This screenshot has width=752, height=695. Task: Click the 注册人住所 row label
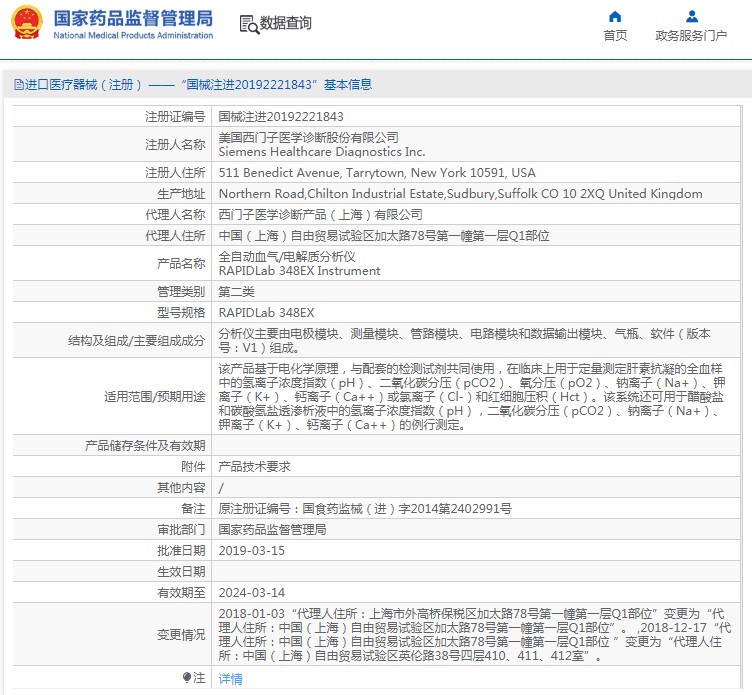(x=175, y=173)
